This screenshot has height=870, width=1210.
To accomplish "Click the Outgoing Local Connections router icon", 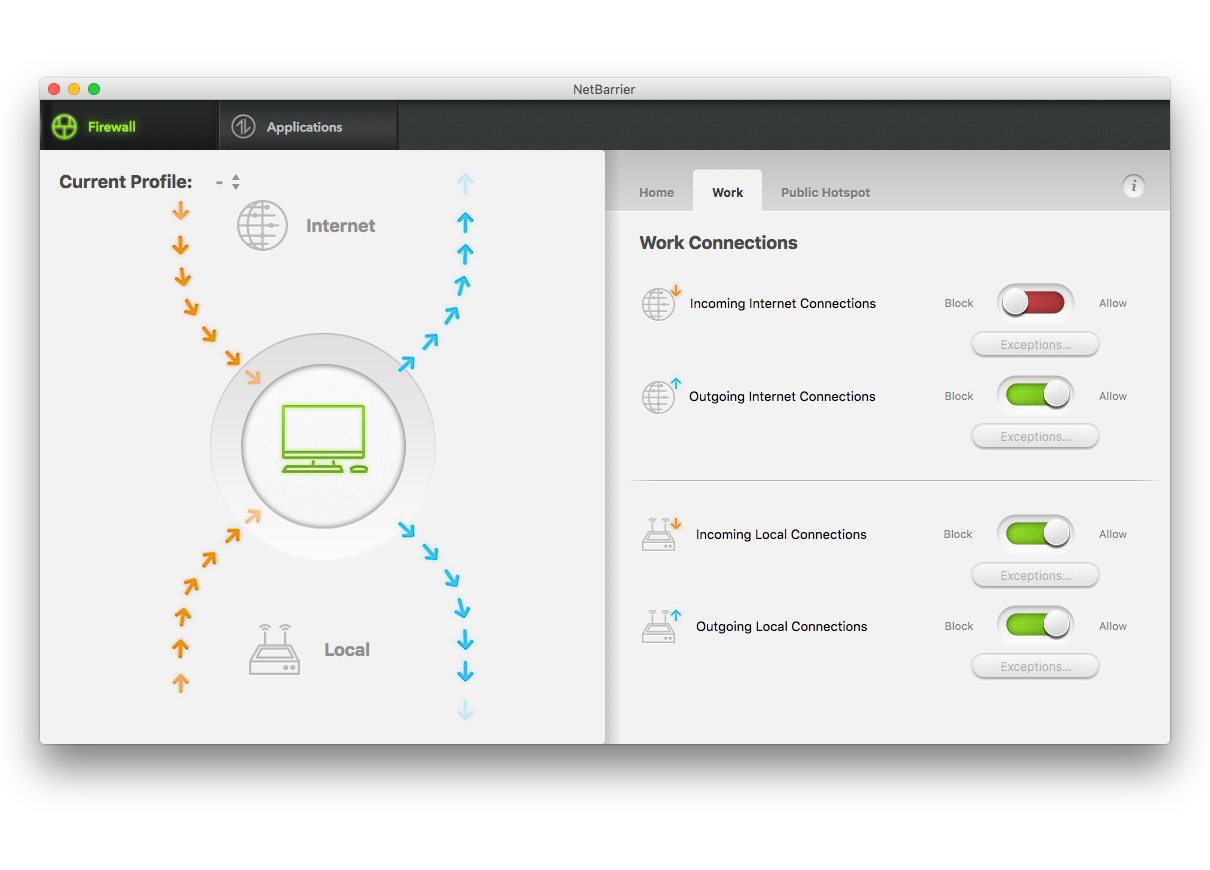I will [x=659, y=627].
